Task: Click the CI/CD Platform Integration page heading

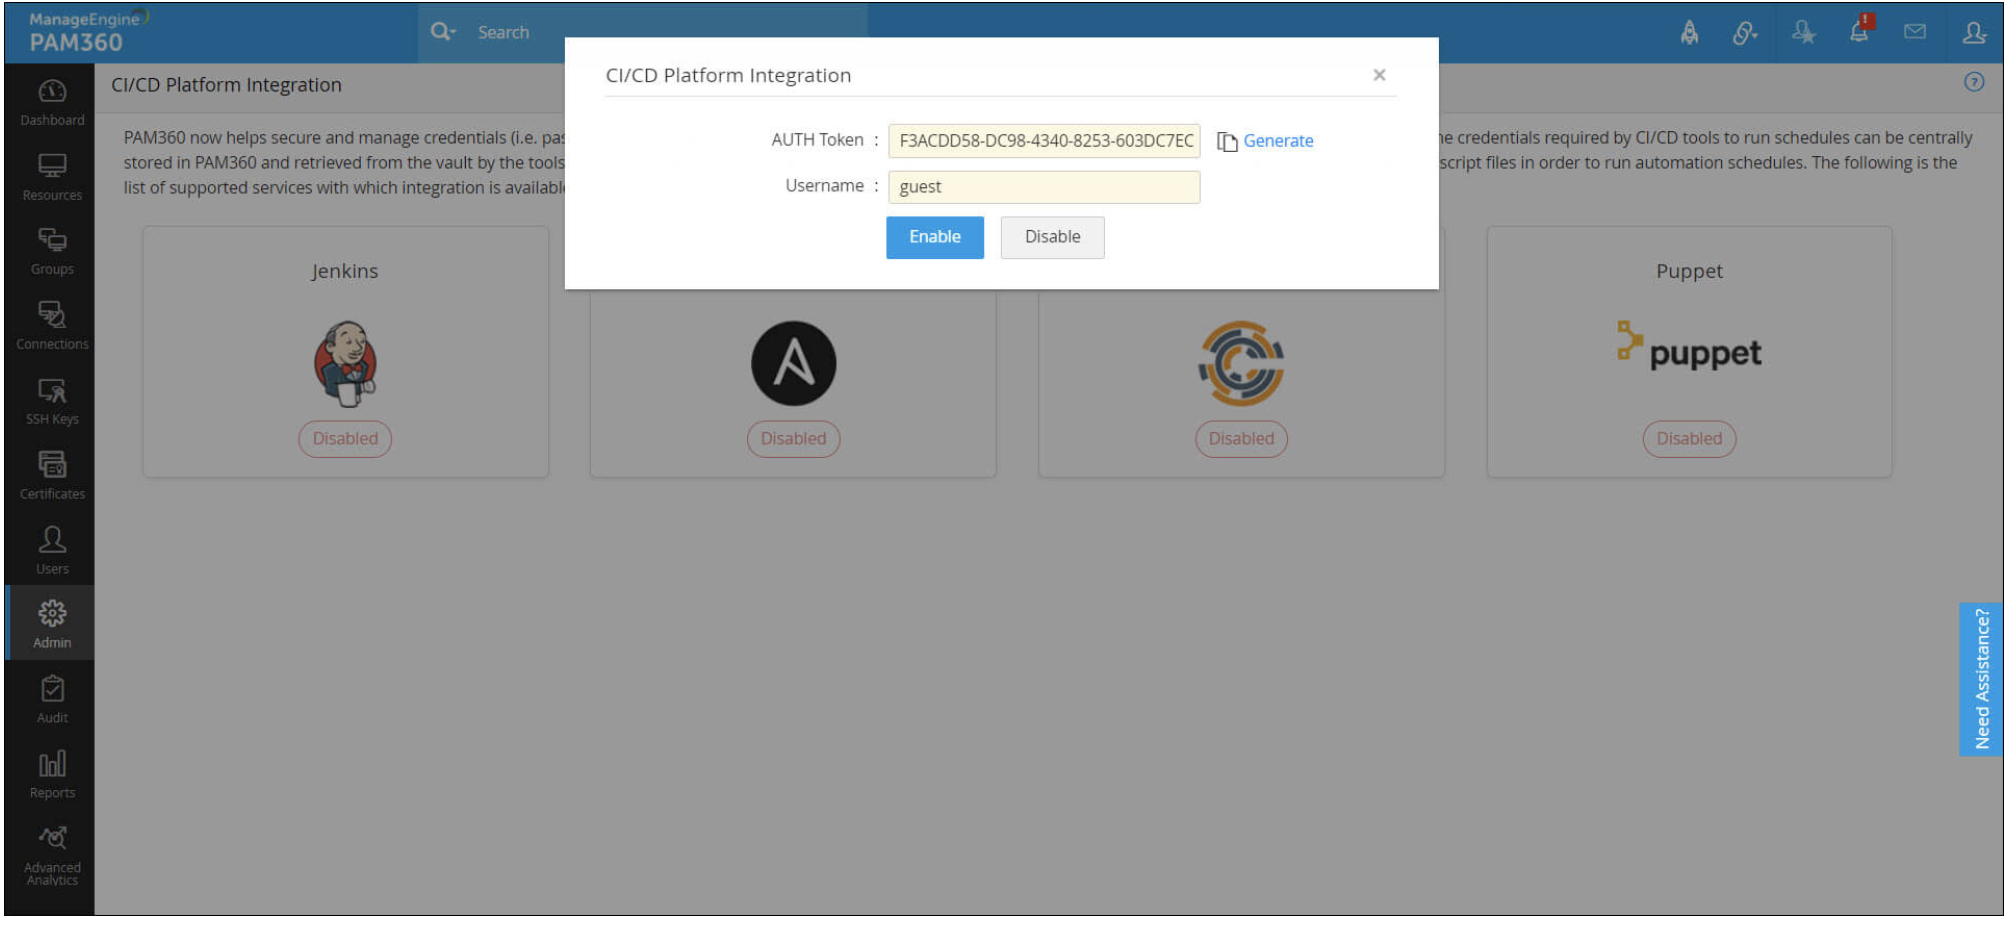Action: (226, 85)
